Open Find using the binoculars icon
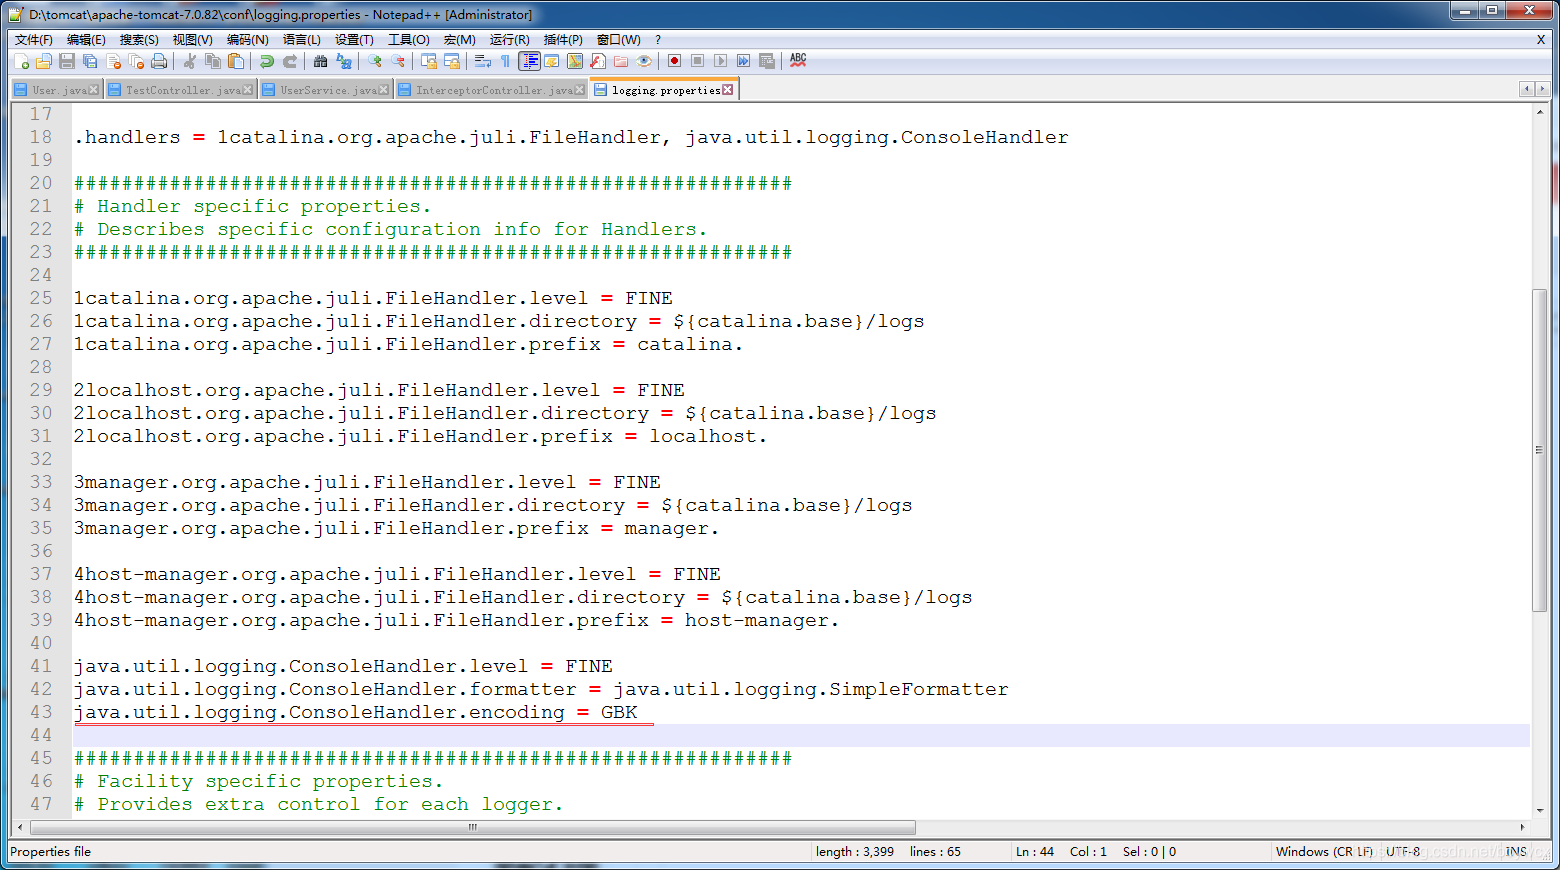Screen dimensions: 1560x870 (x=320, y=61)
